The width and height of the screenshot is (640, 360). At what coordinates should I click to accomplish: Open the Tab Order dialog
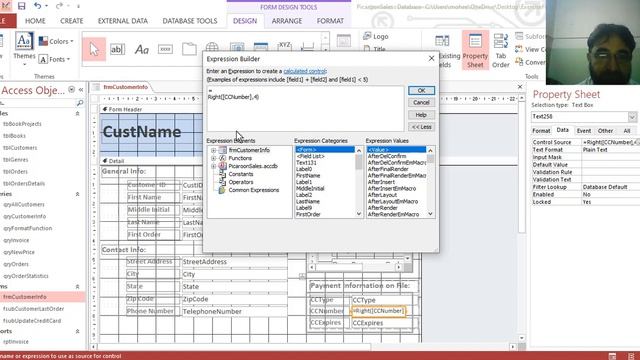coord(501,51)
